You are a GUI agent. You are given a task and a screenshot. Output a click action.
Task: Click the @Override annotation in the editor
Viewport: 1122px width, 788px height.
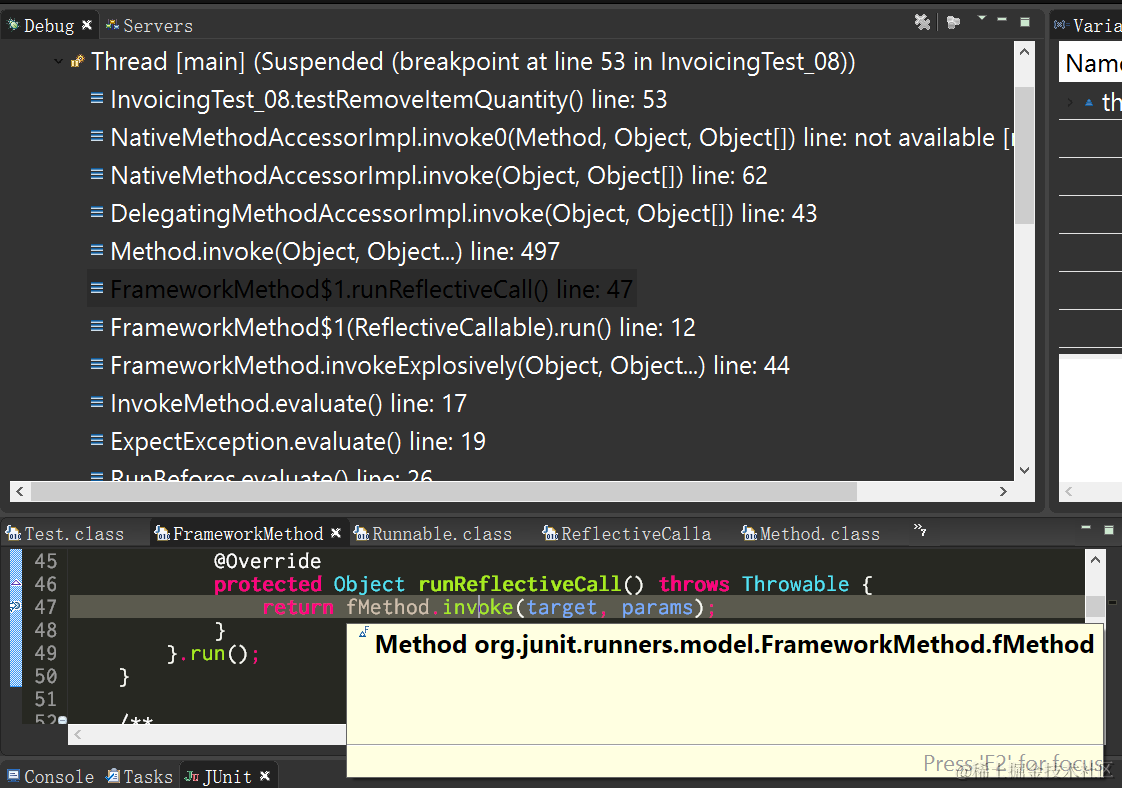pyautogui.click(x=268, y=561)
